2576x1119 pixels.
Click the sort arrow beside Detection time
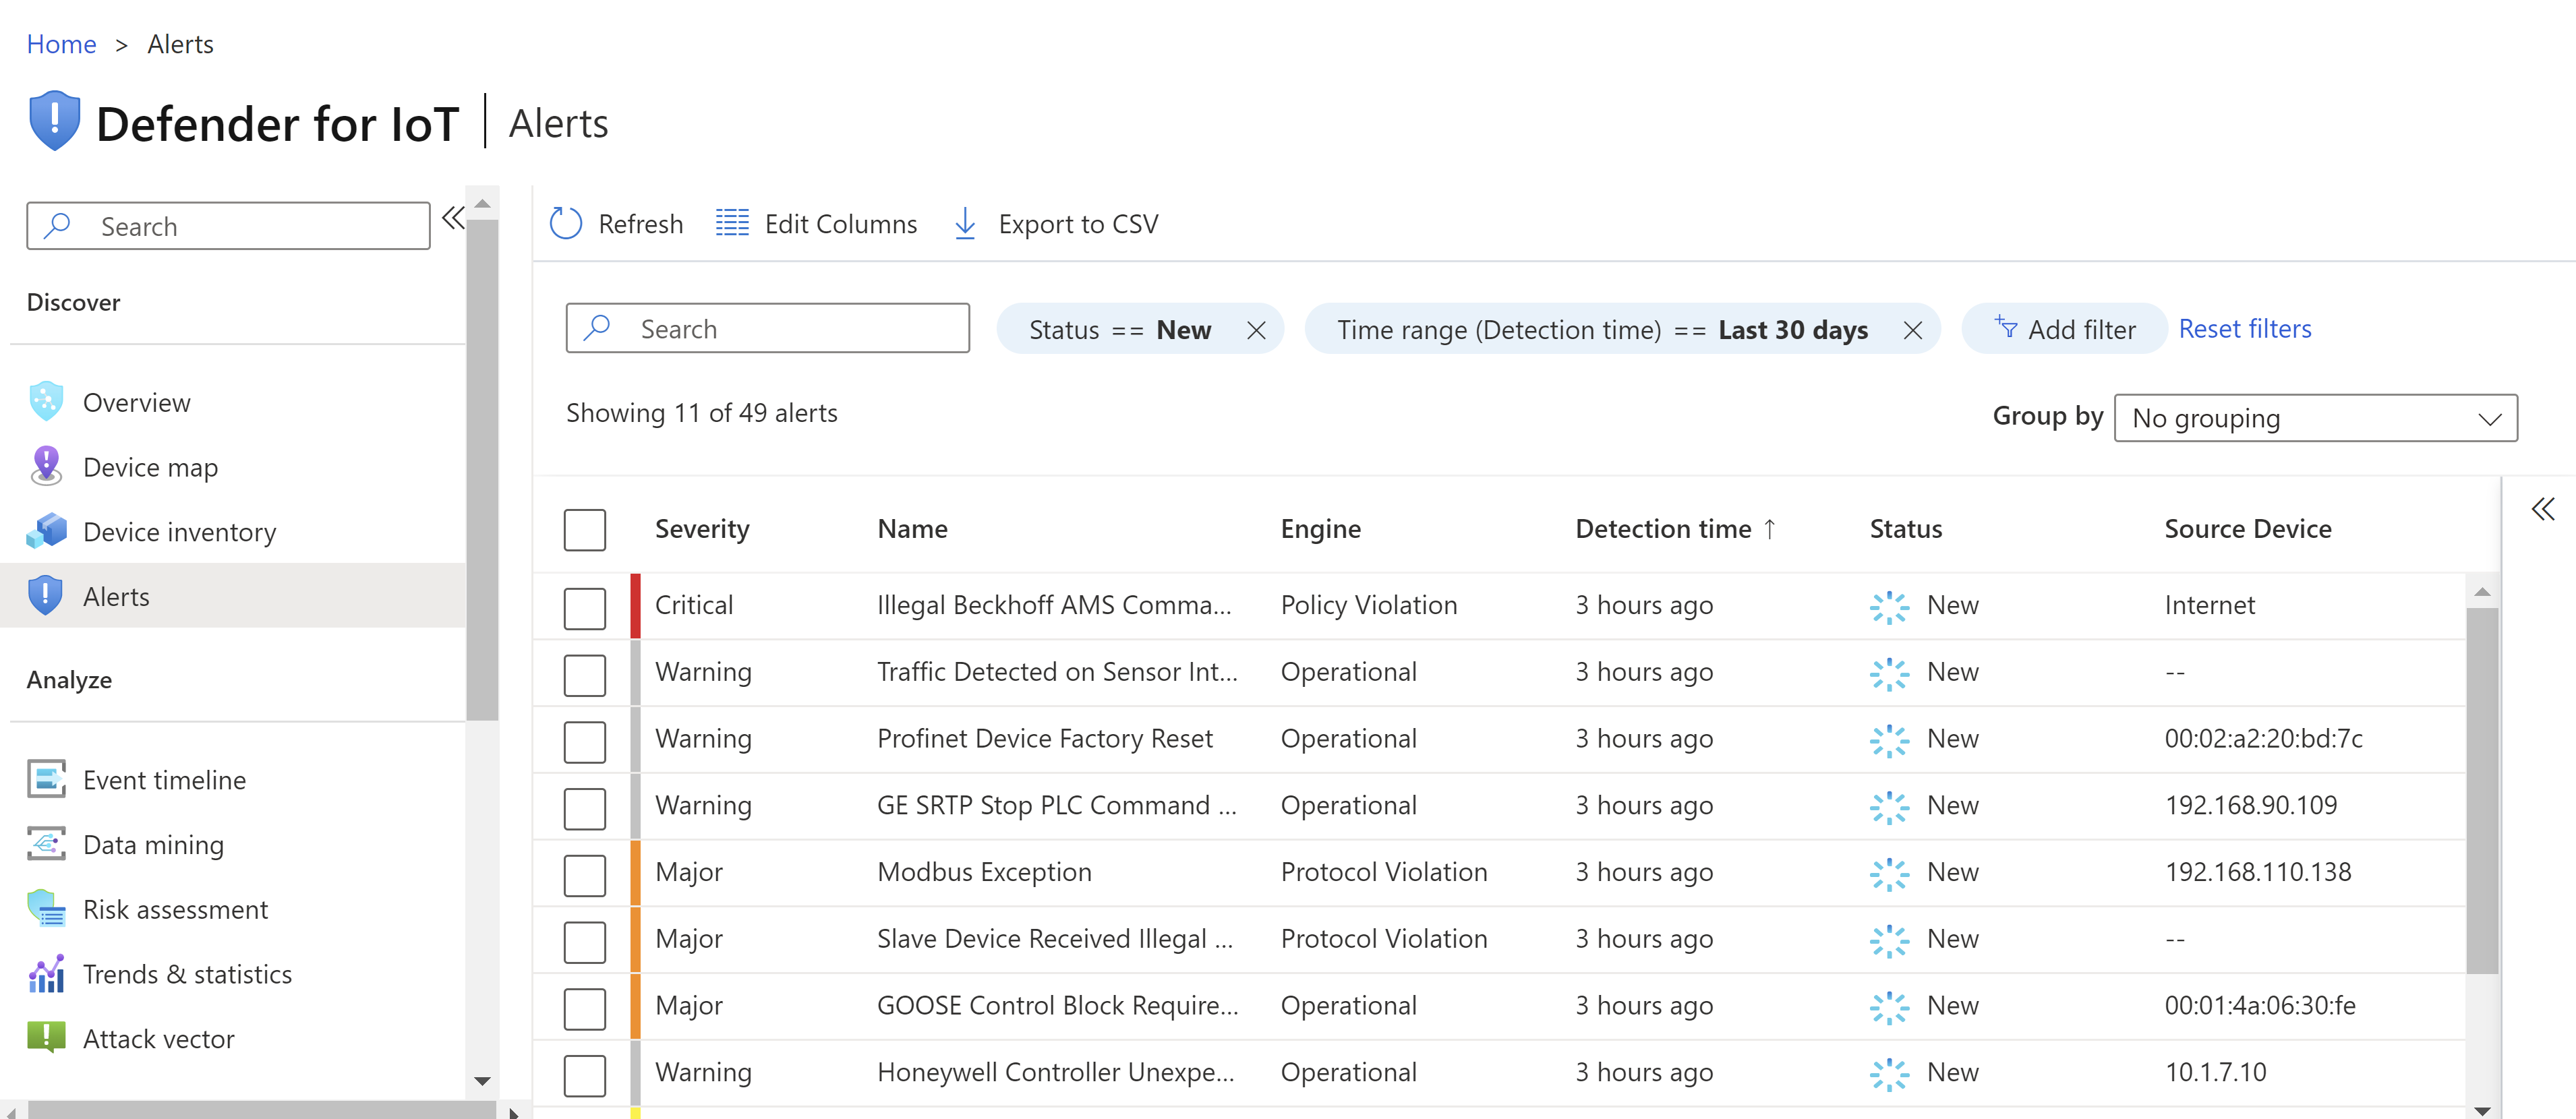(1770, 528)
